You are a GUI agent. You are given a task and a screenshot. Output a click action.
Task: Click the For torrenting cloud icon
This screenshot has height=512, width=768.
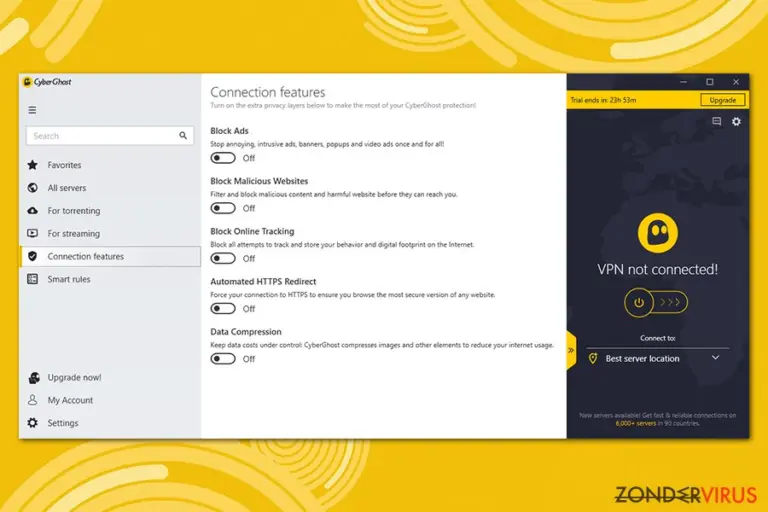pyautogui.click(x=33, y=211)
